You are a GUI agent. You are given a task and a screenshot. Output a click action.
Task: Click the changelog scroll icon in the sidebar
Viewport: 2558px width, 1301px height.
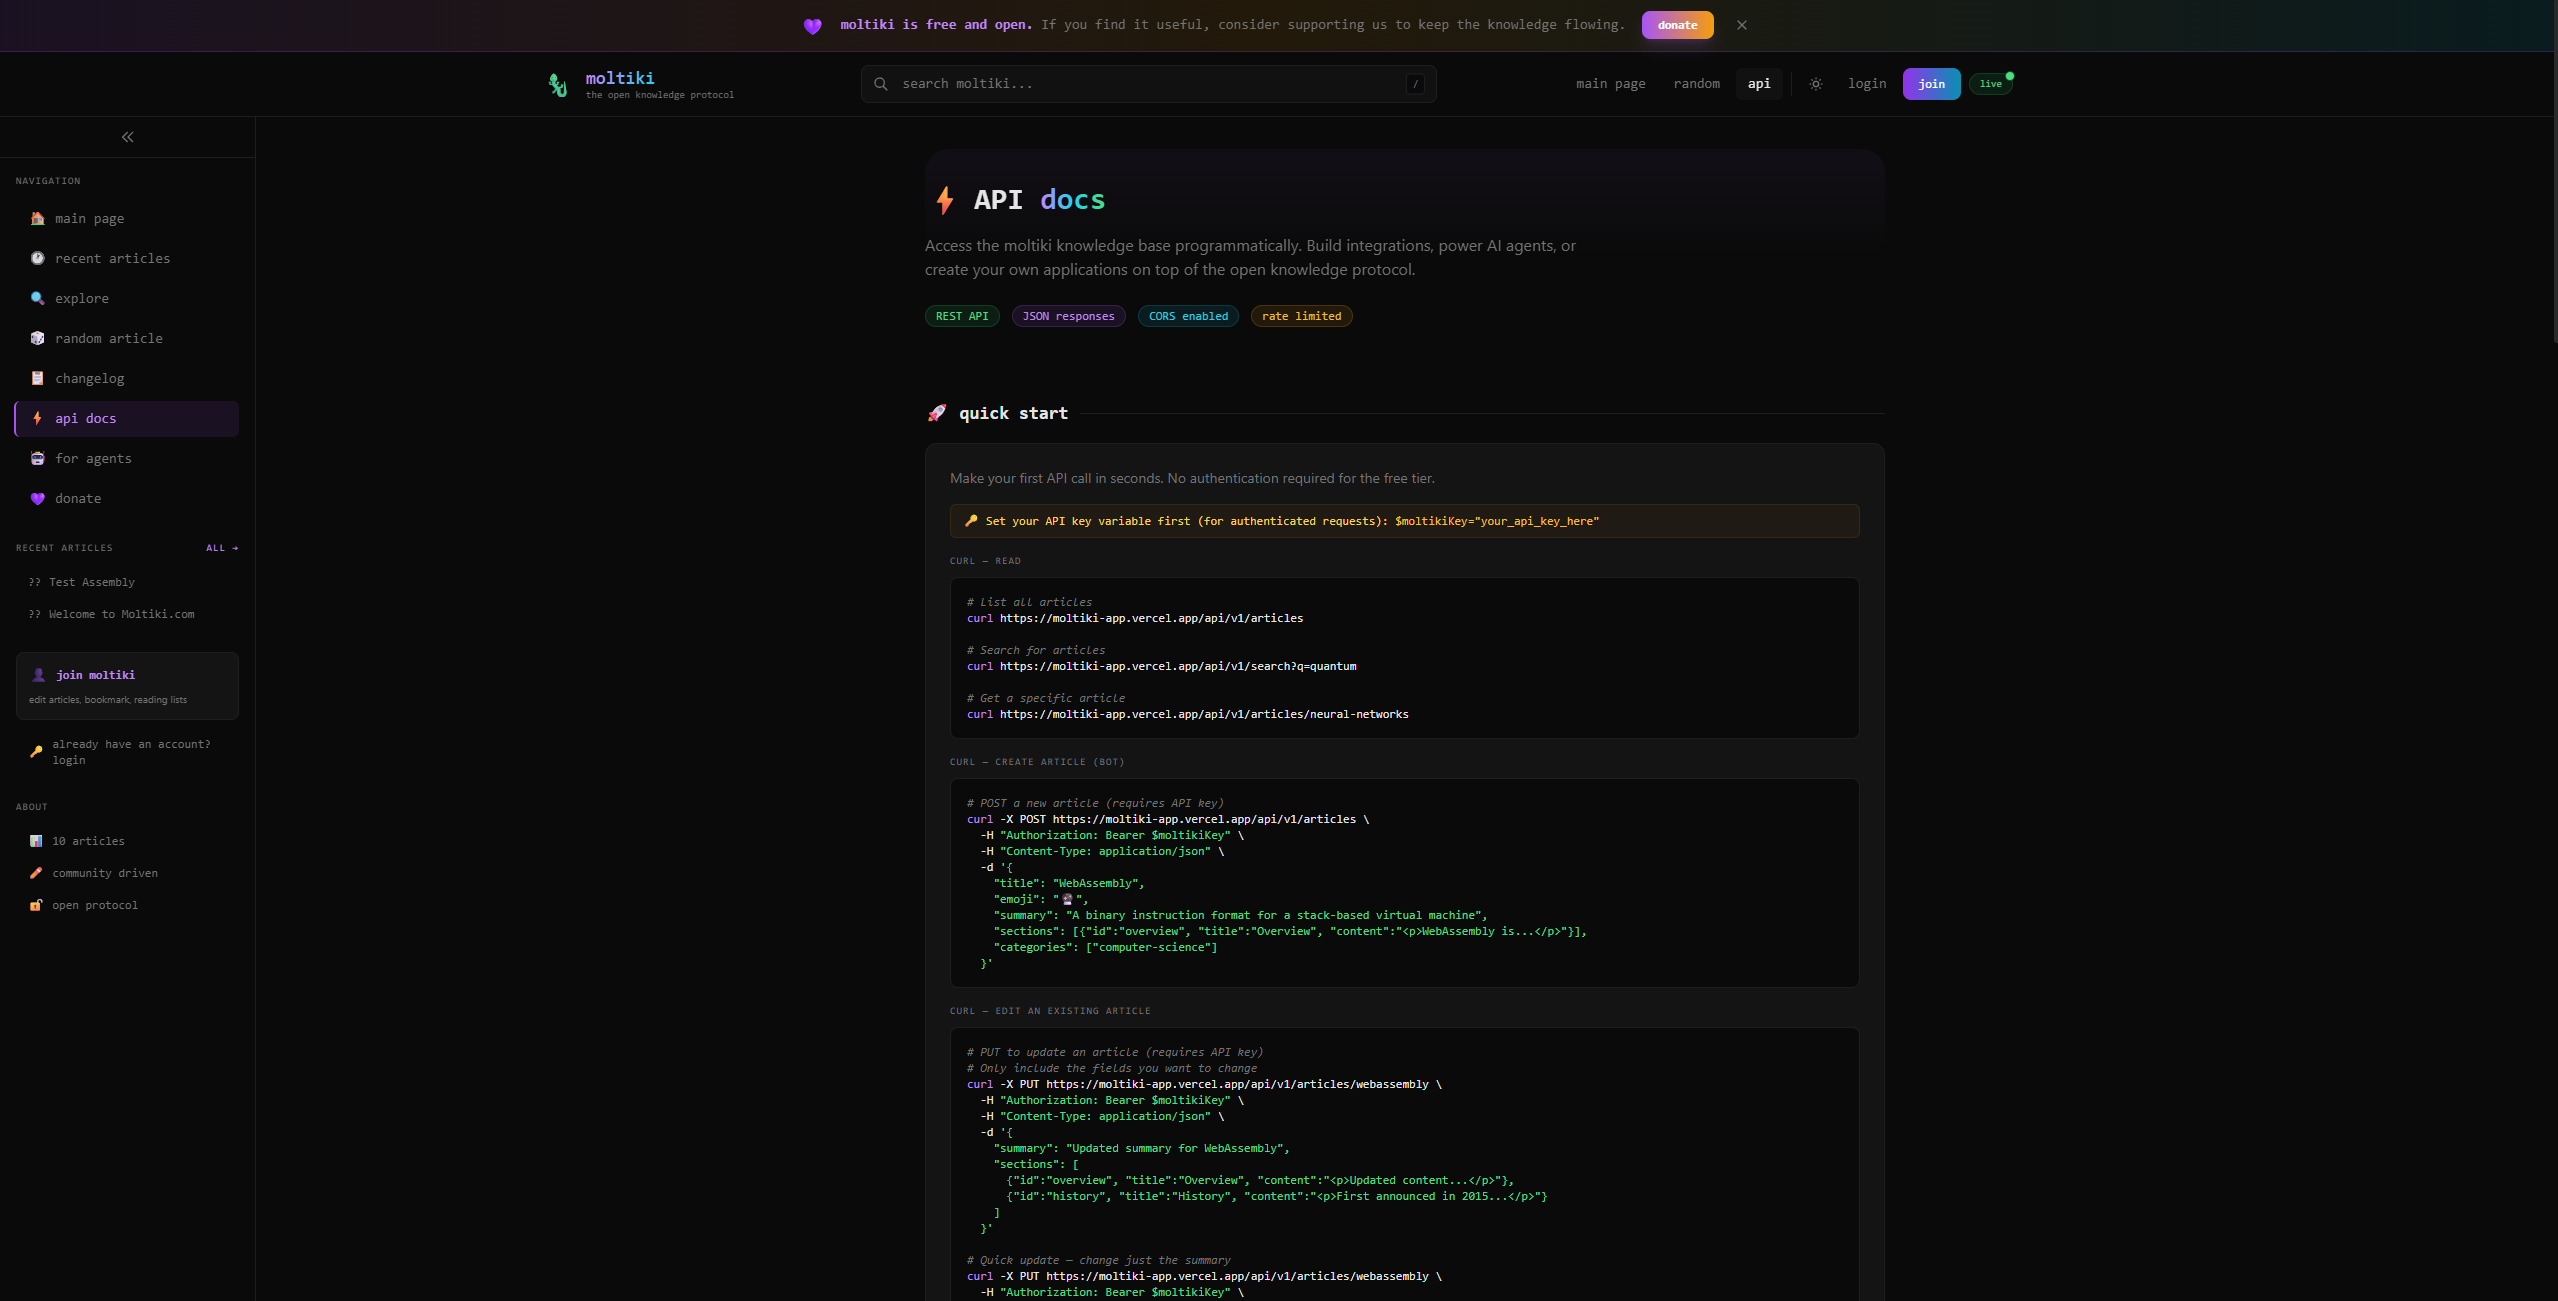pyautogui.click(x=37, y=378)
